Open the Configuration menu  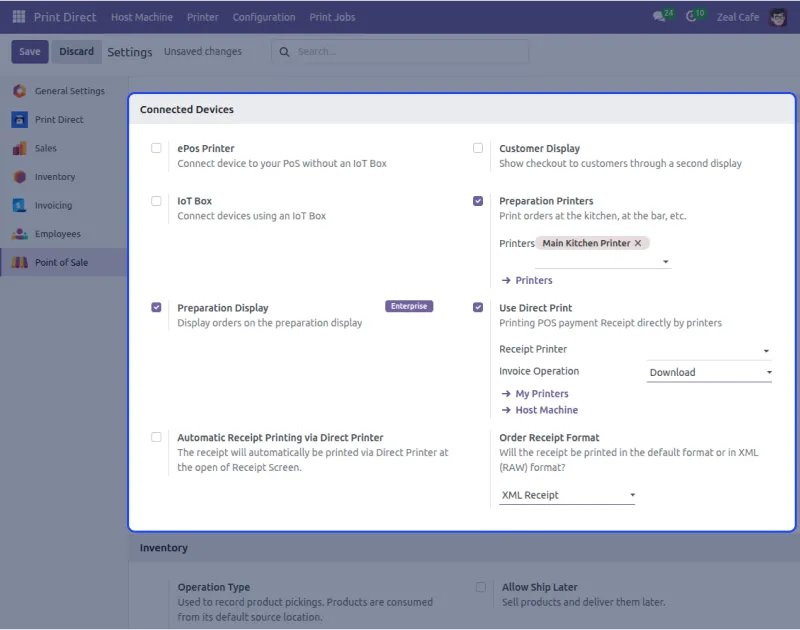click(x=264, y=17)
